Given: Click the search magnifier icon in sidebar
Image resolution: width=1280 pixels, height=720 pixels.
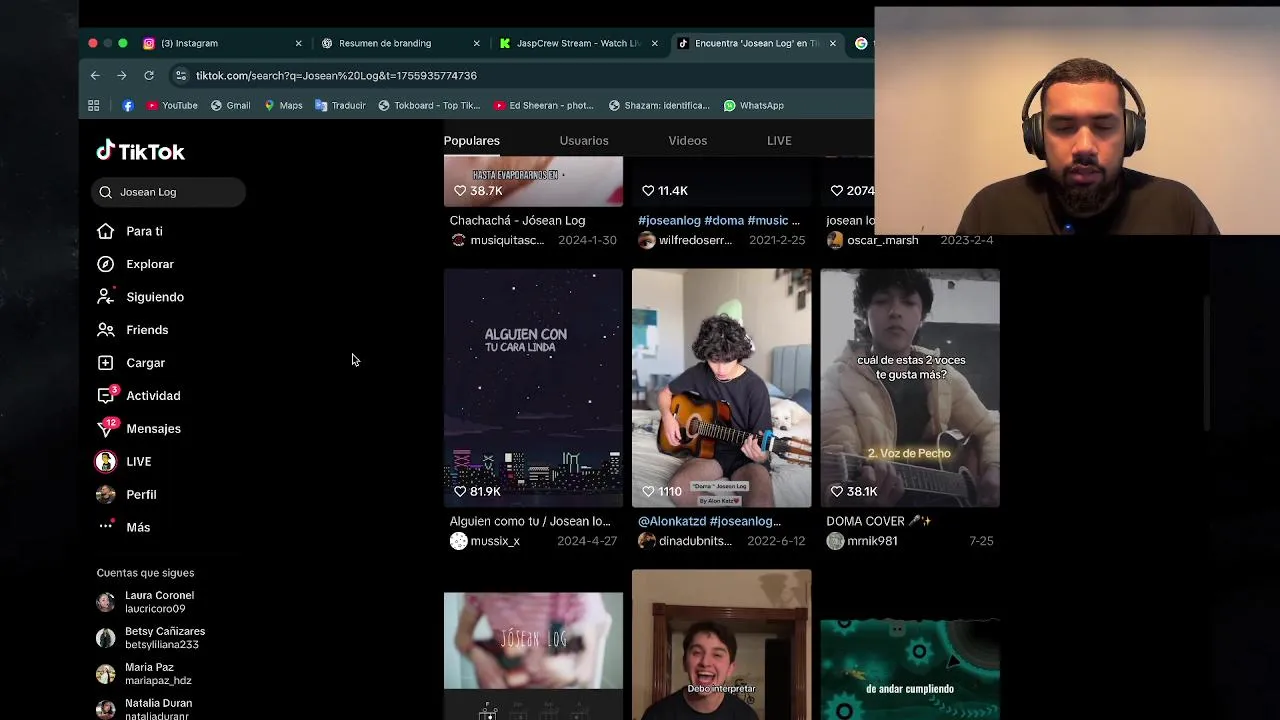Looking at the screenshot, I should point(106,192).
